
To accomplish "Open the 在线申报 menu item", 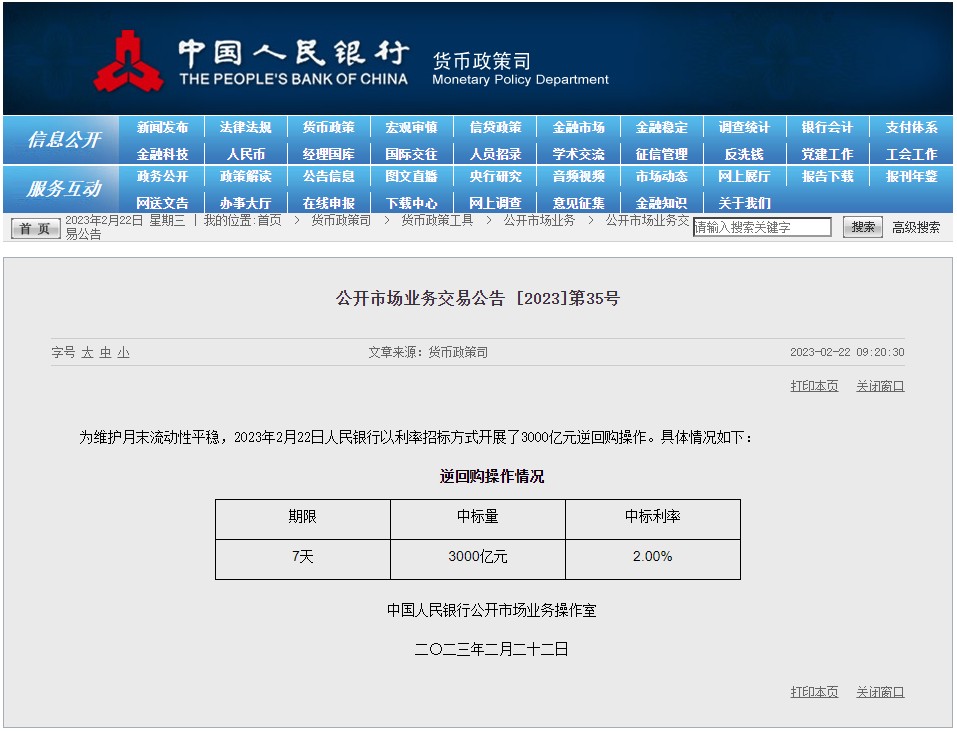I will [328, 203].
